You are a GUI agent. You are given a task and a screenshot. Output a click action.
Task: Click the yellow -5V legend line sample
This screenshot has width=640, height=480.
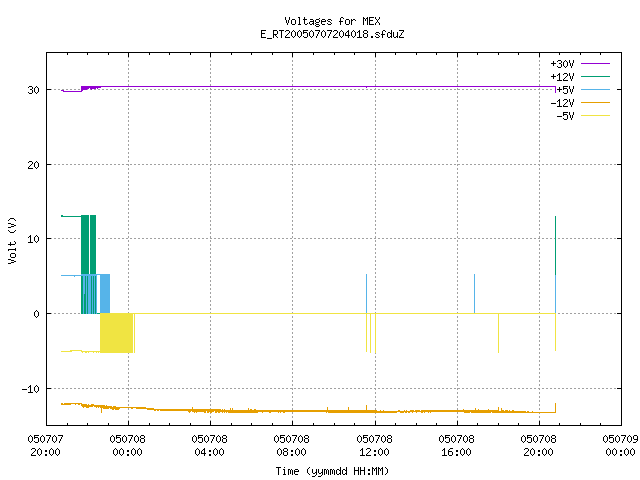(595, 116)
